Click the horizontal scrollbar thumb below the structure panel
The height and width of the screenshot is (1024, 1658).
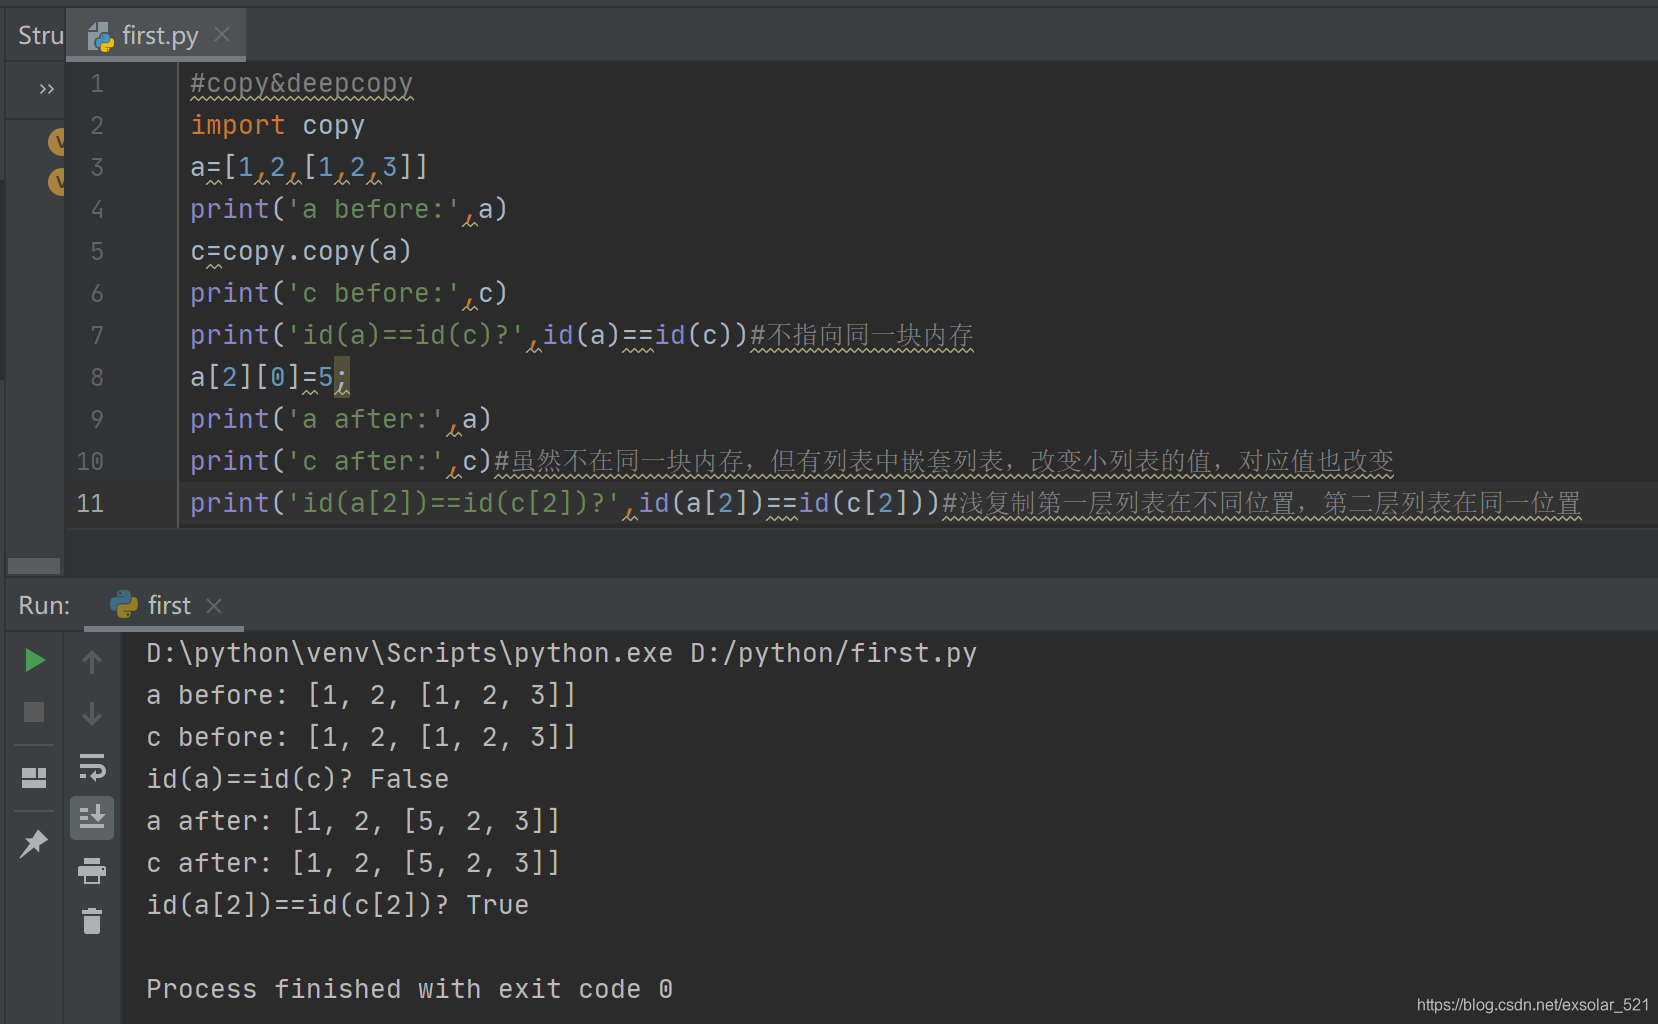[34, 566]
